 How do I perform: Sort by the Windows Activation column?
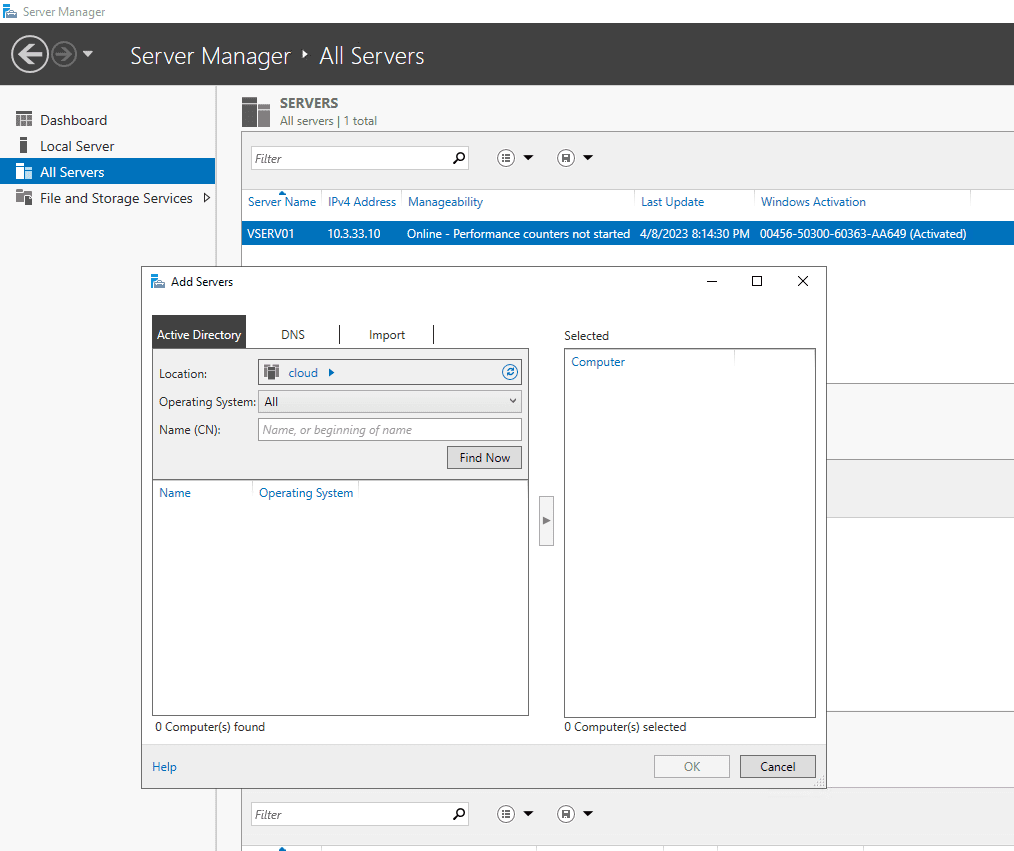tap(813, 202)
